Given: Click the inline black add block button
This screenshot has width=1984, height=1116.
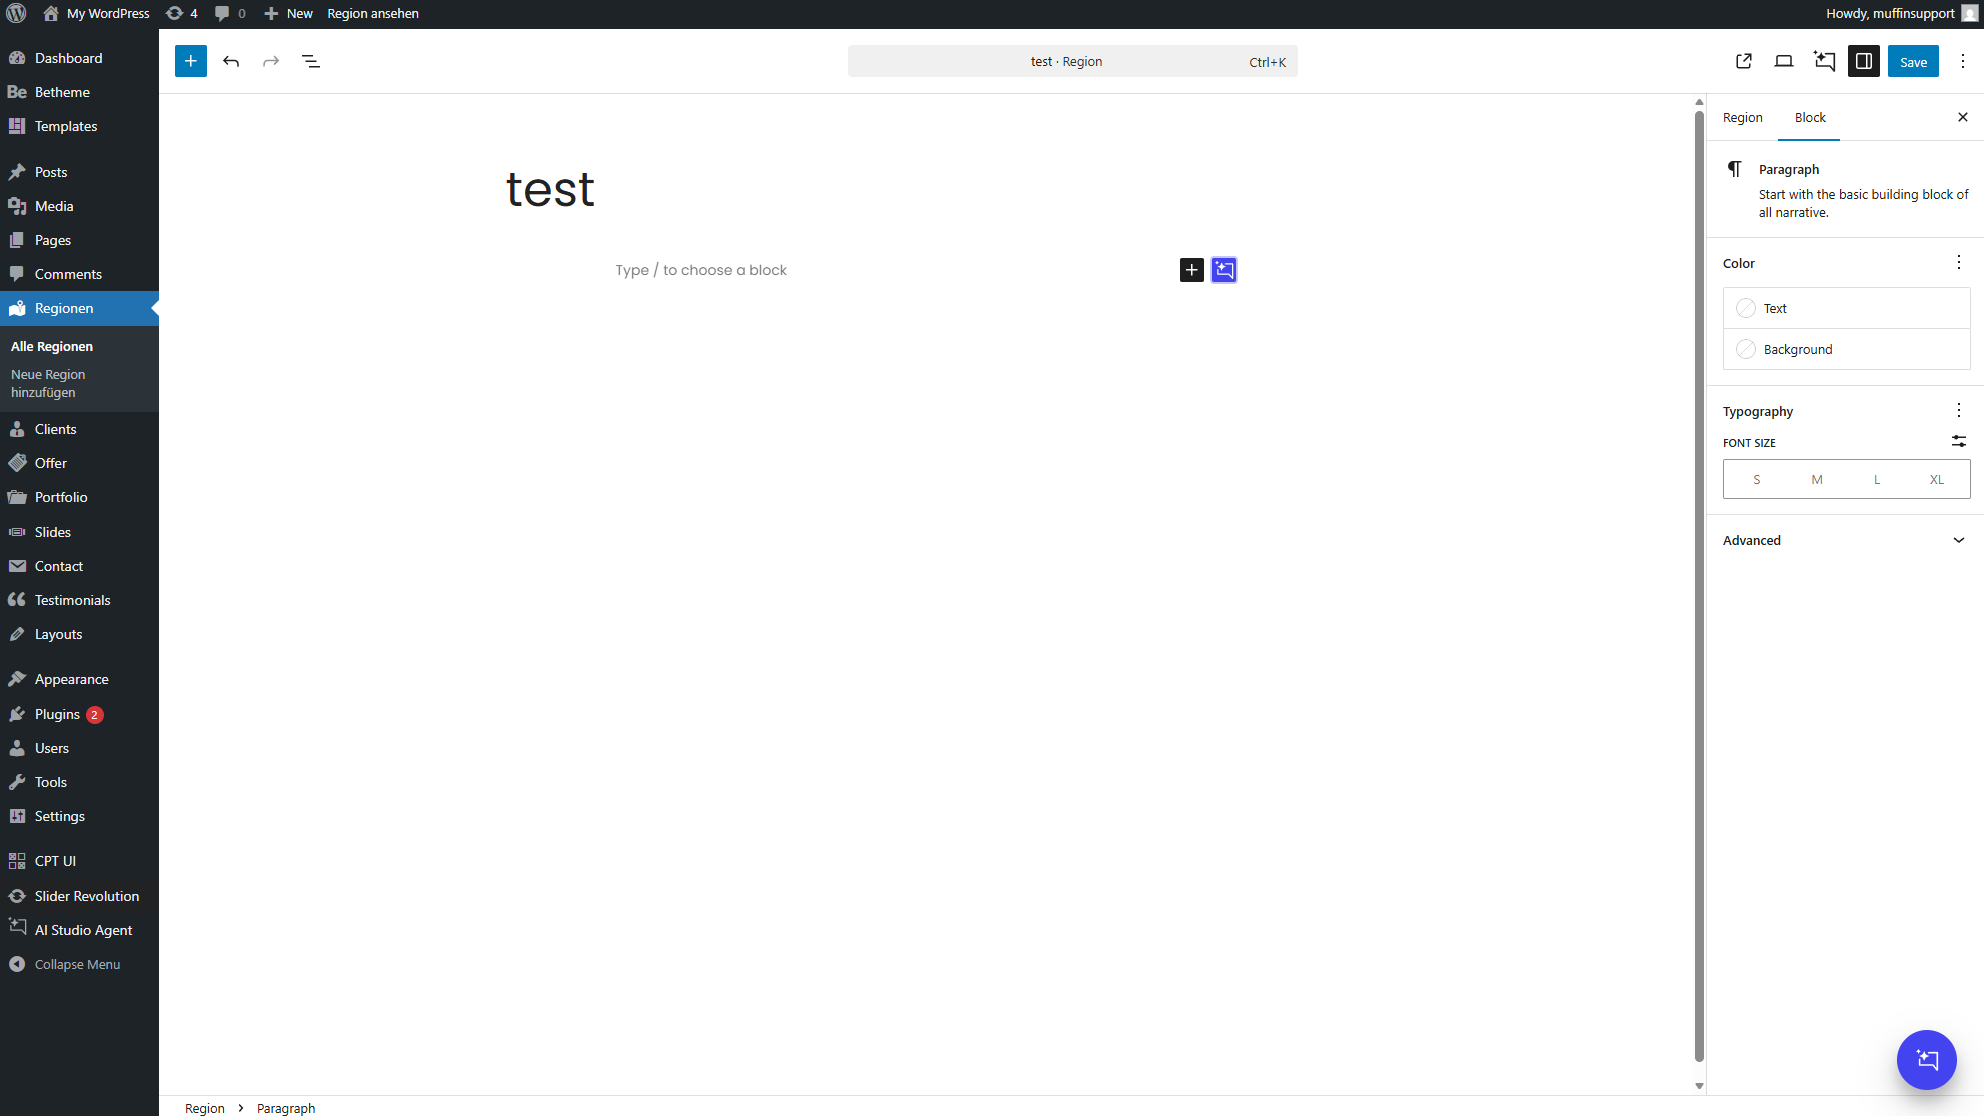Looking at the screenshot, I should coord(1191,270).
